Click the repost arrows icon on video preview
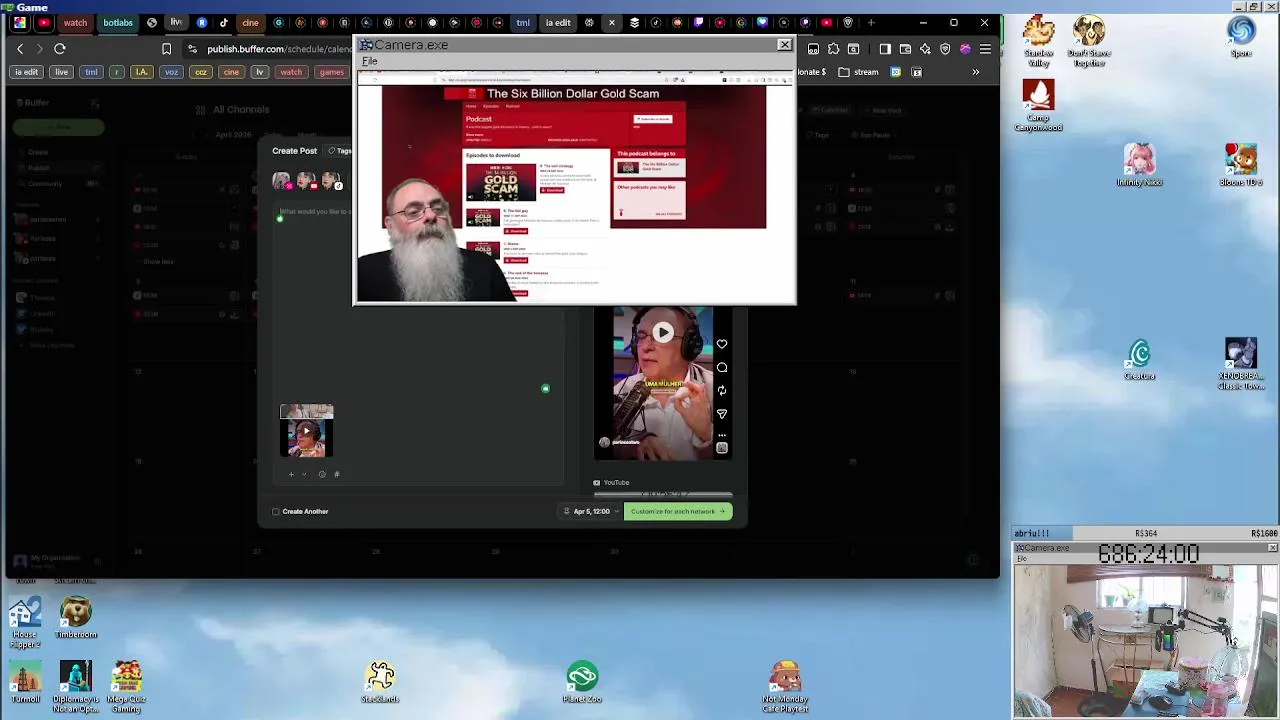The image size is (1280, 720). coord(722,390)
